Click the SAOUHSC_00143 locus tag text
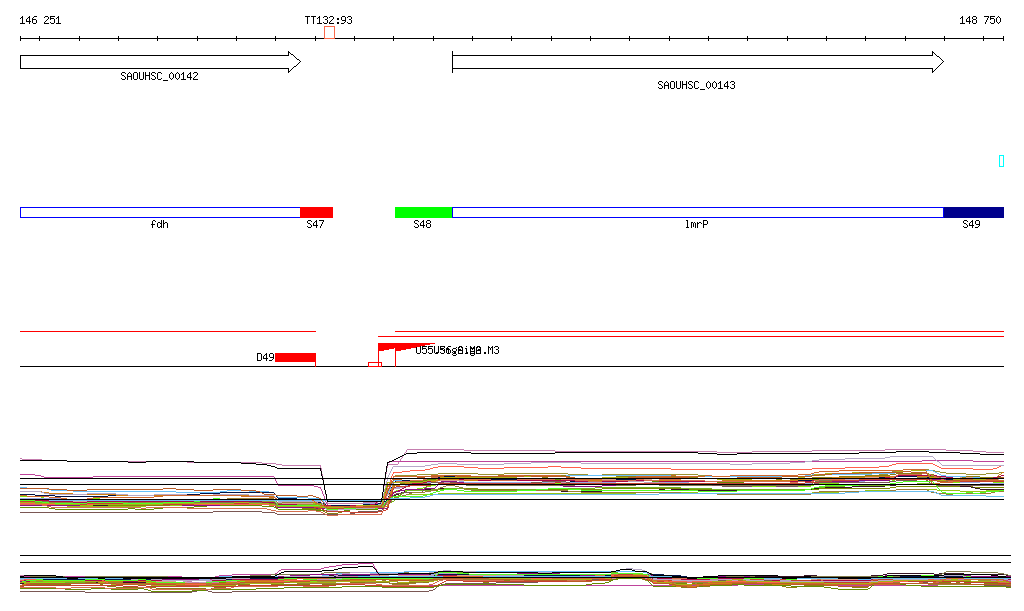1024x611 pixels. pos(696,85)
